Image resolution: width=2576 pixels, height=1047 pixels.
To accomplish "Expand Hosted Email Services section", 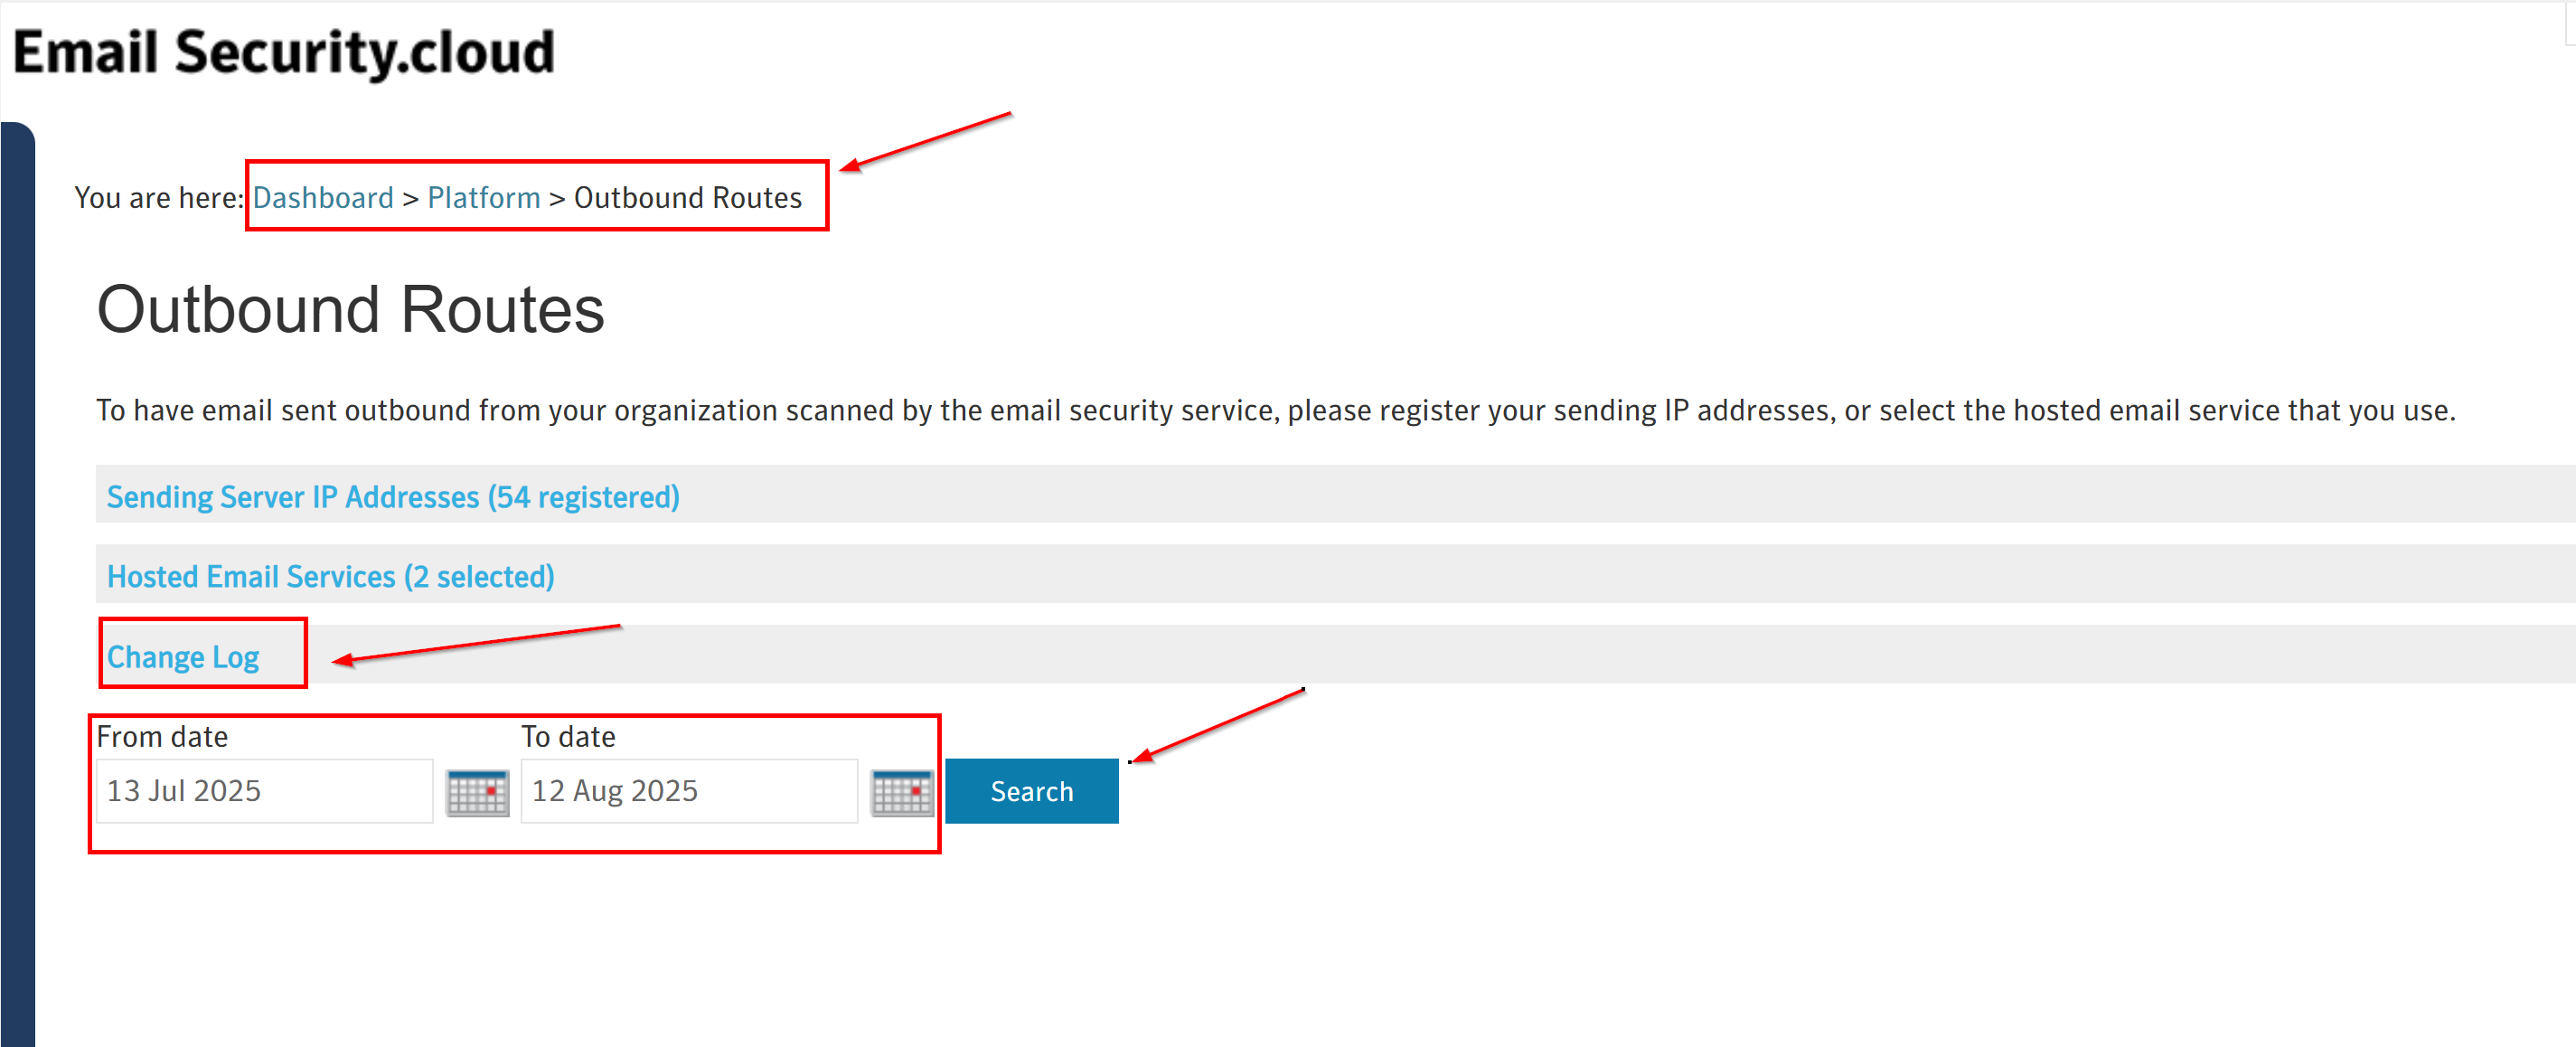I will click(x=330, y=577).
